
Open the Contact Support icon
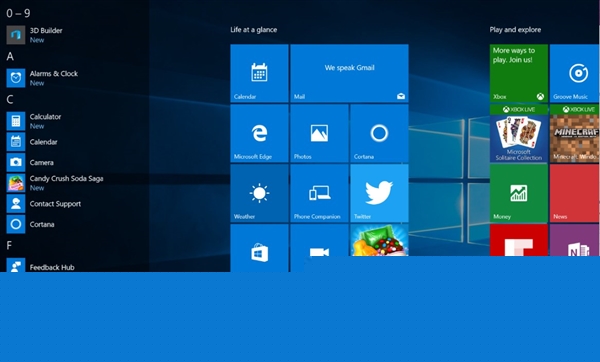[16, 204]
